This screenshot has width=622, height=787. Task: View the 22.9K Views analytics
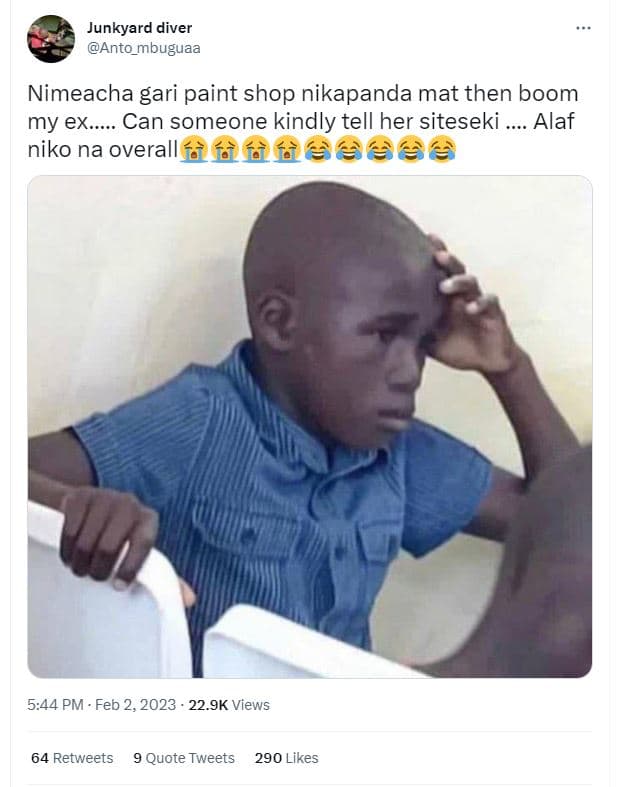tap(229, 705)
